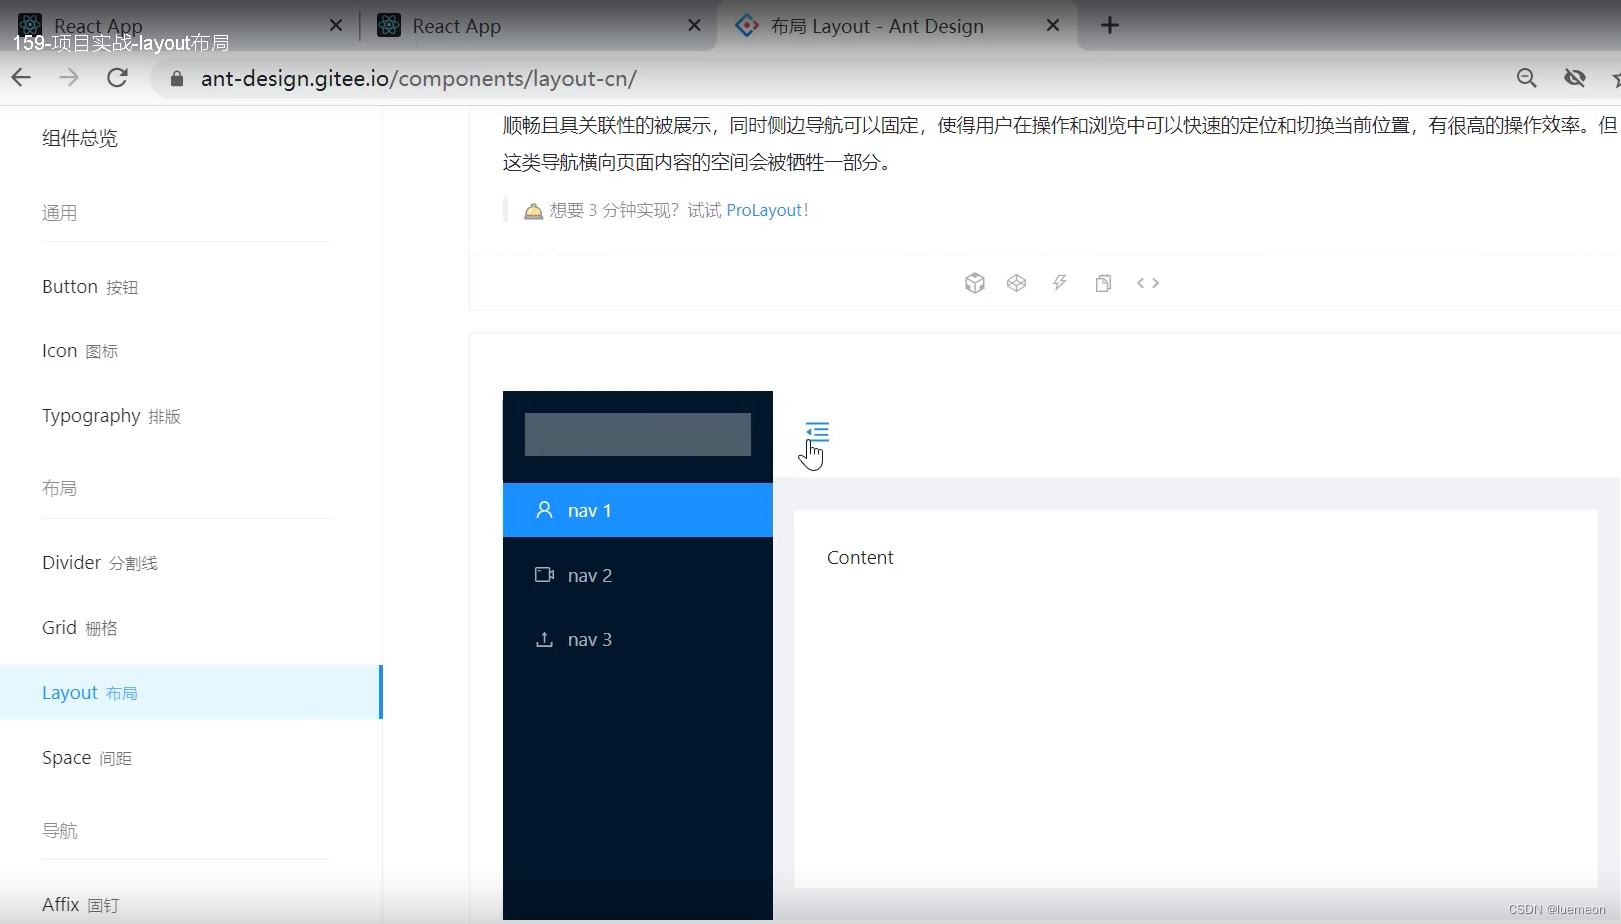Open Divider 分割线 component page
Viewport: 1621px width, 924px height.
coord(100,563)
